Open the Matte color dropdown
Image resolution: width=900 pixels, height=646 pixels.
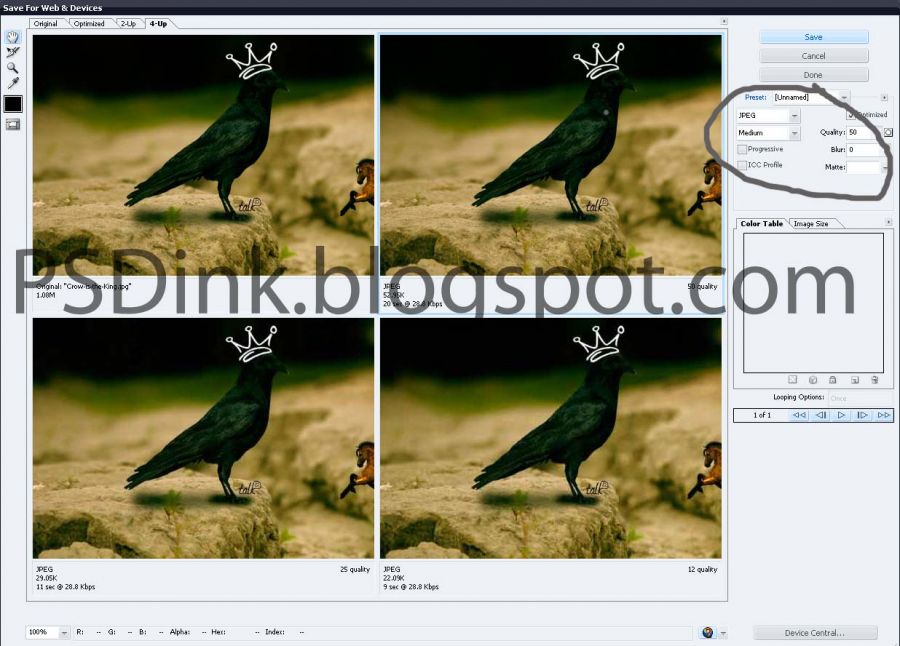click(868, 167)
